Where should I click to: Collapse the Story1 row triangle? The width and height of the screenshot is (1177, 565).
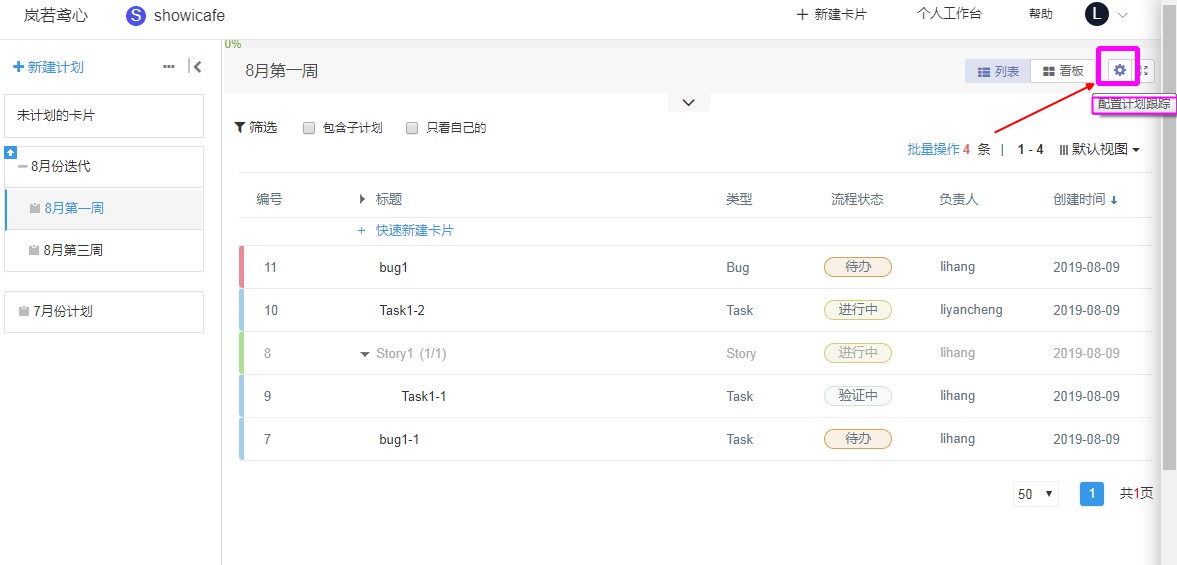[365, 353]
